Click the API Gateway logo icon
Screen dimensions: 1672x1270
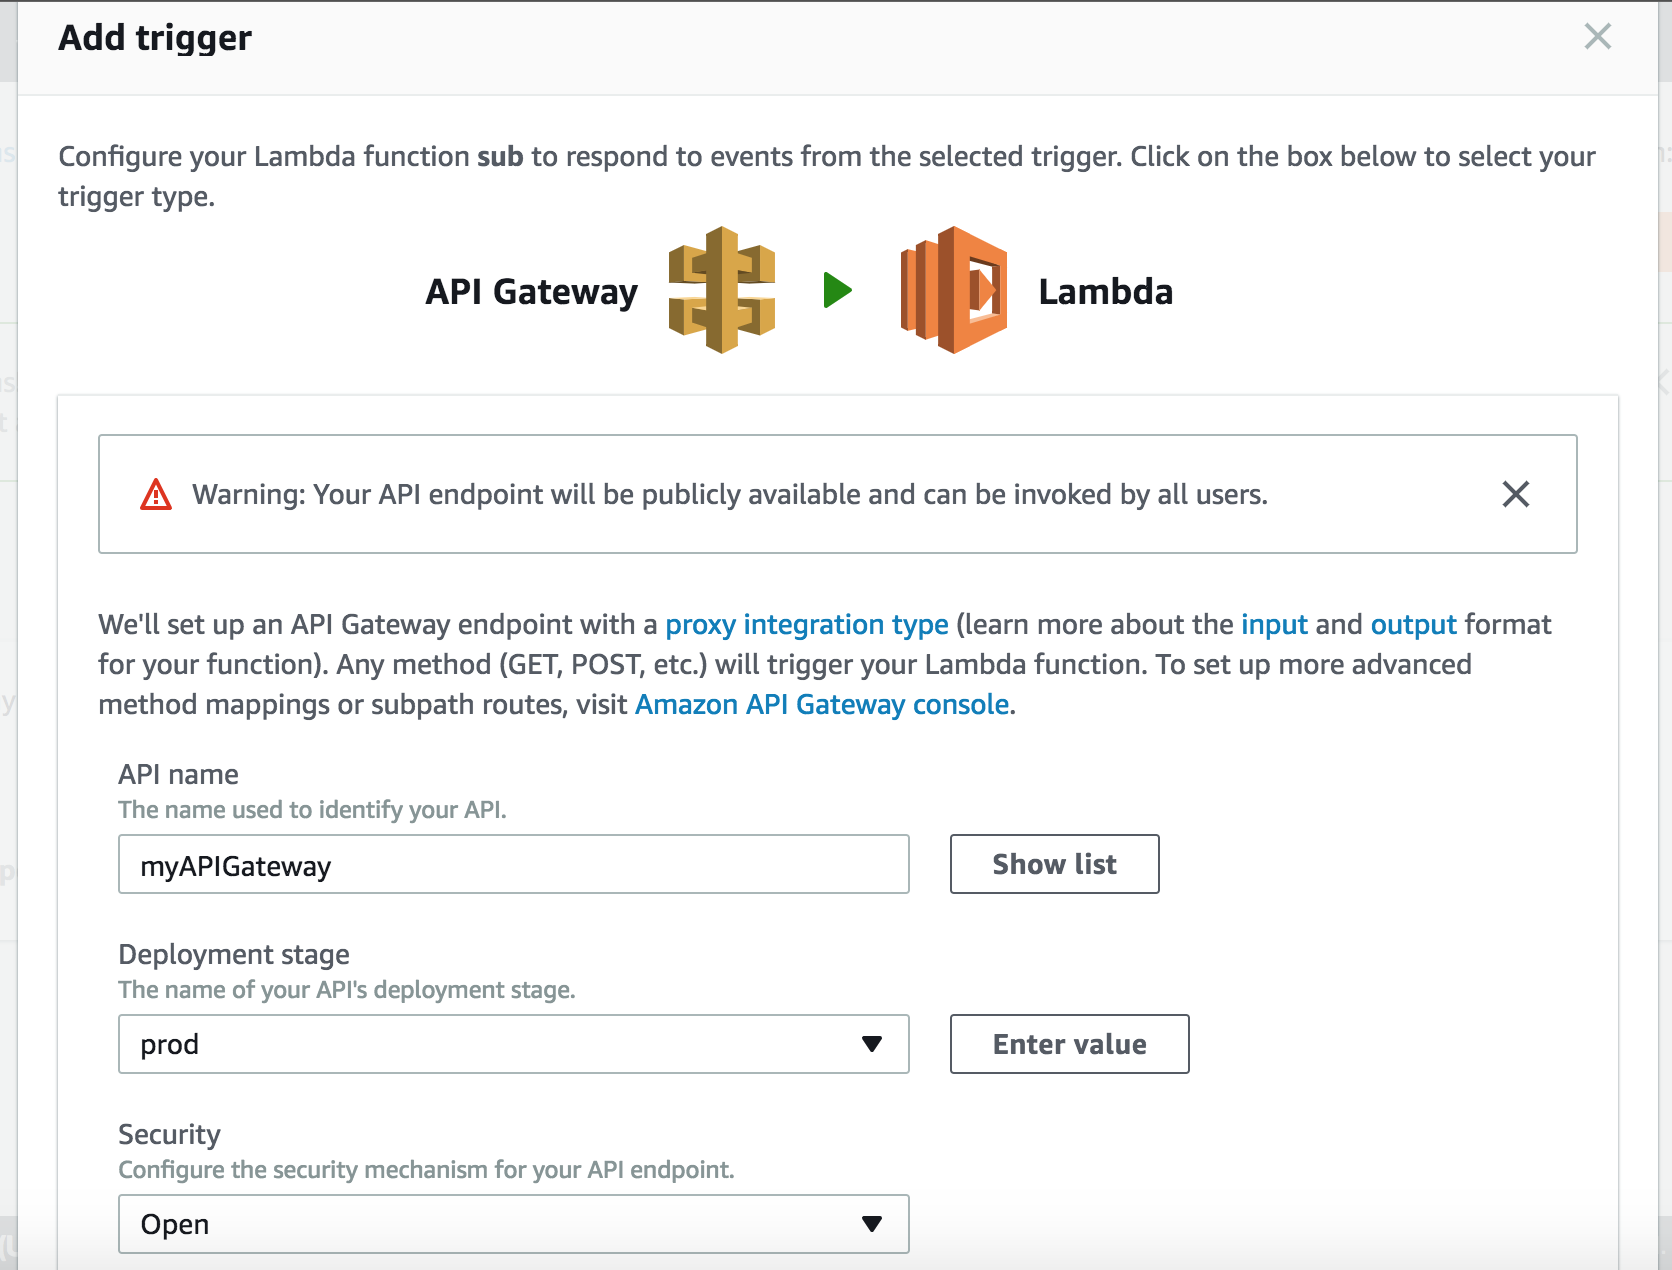click(x=721, y=290)
